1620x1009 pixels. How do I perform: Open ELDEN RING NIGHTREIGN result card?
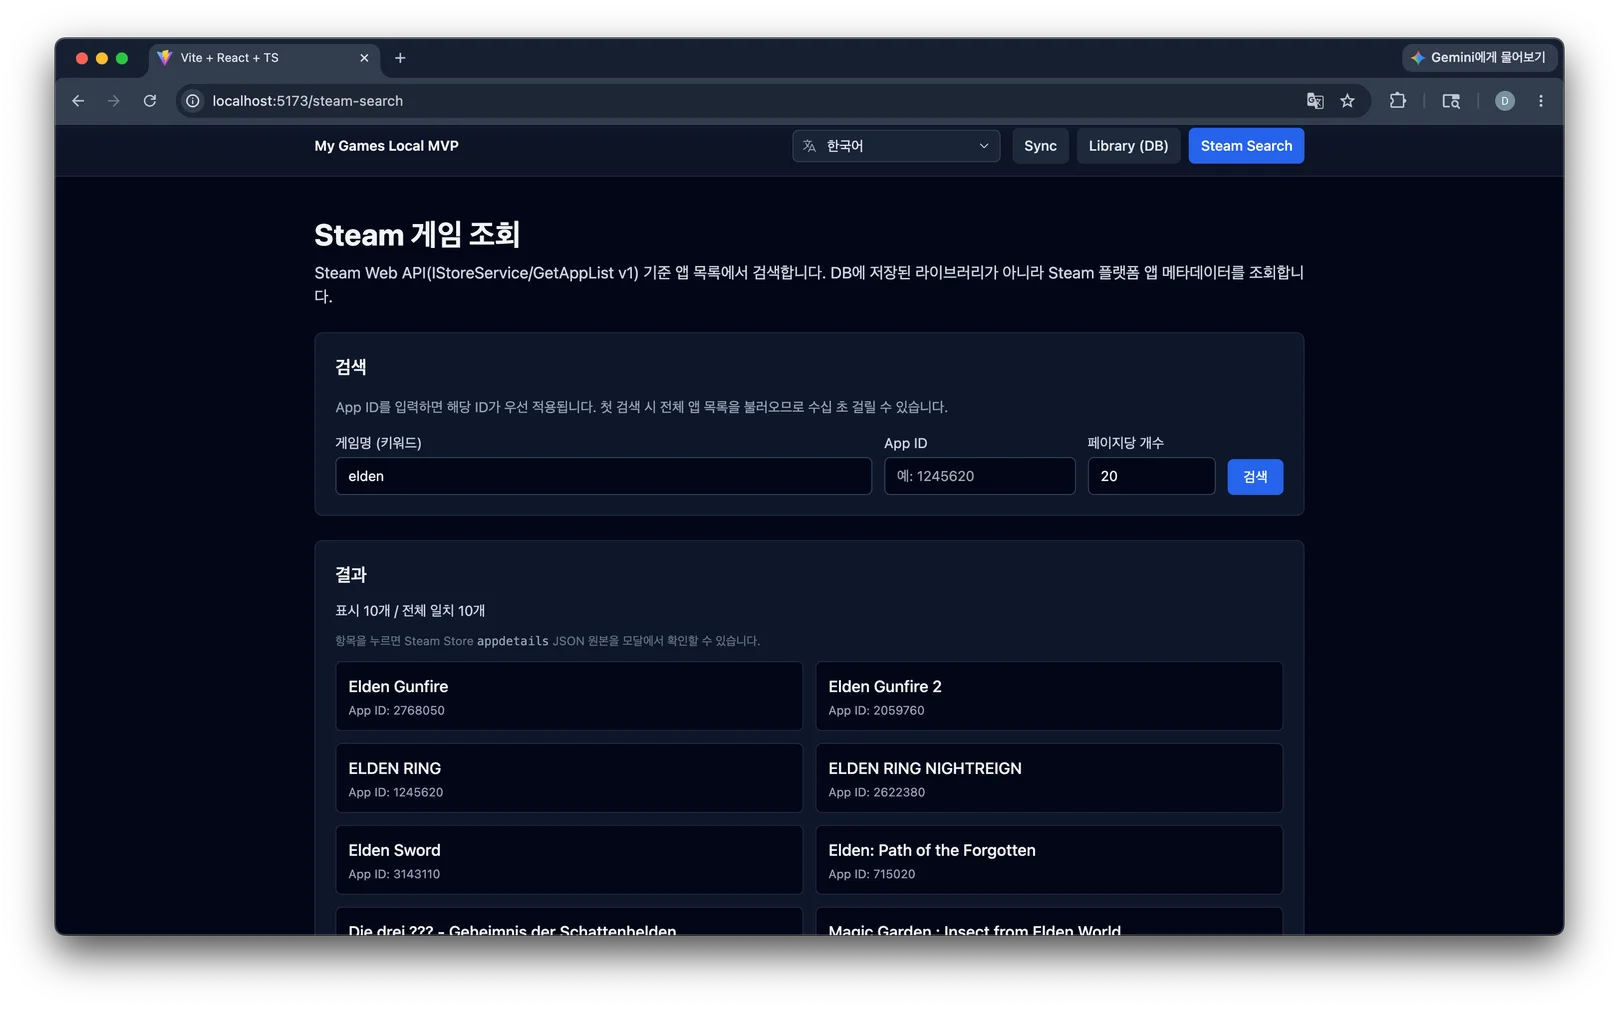click(1049, 778)
